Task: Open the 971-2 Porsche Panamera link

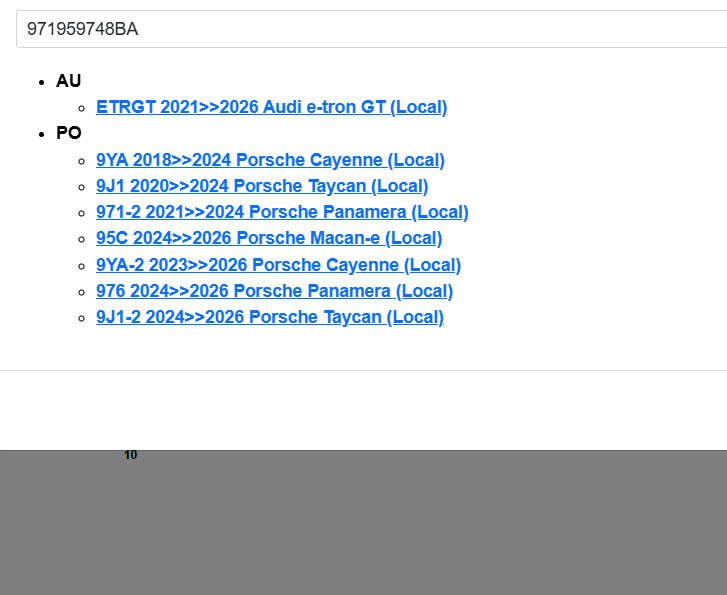Action: (282, 212)
